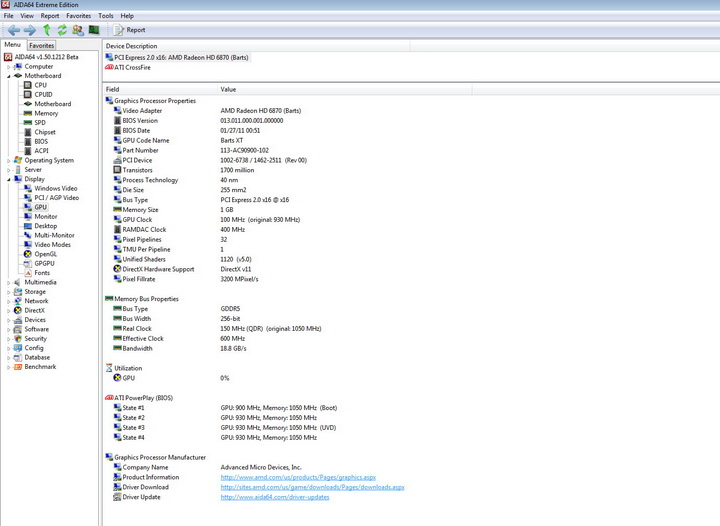Click the Field column header
The width and height of the screenshot is (720, 526).
pyautogui.click(x=160, y=90)
